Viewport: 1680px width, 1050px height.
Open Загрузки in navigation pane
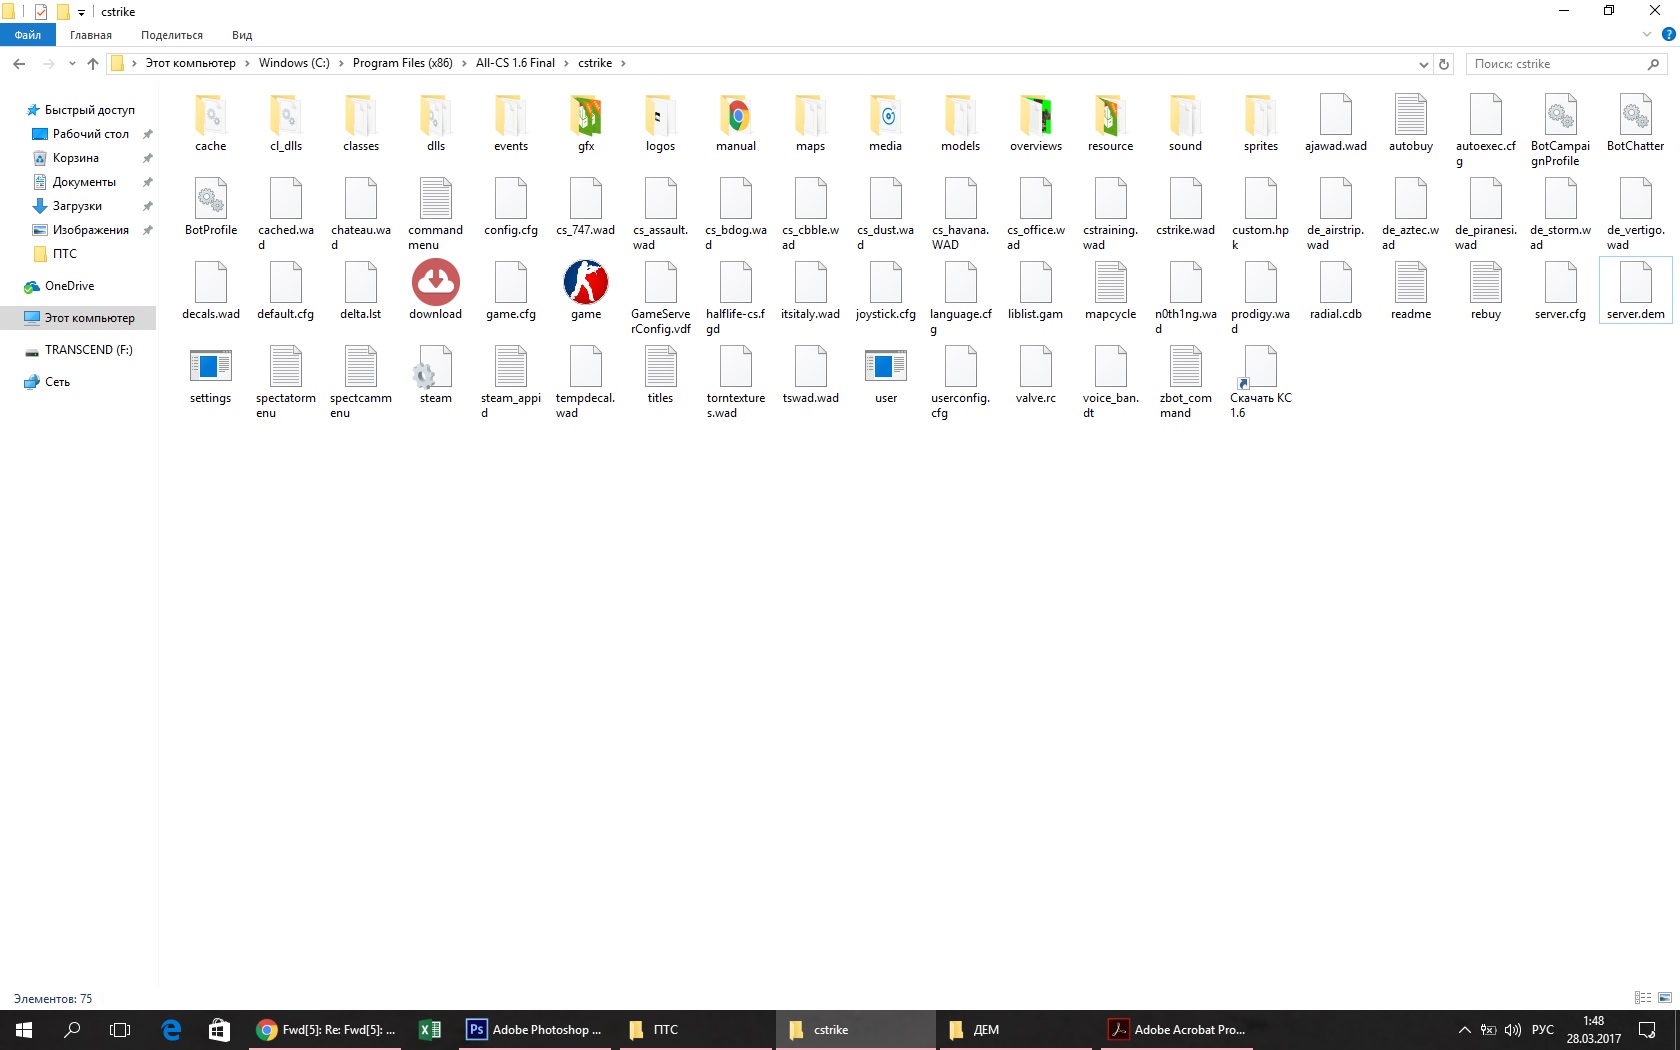click(68, 206)
